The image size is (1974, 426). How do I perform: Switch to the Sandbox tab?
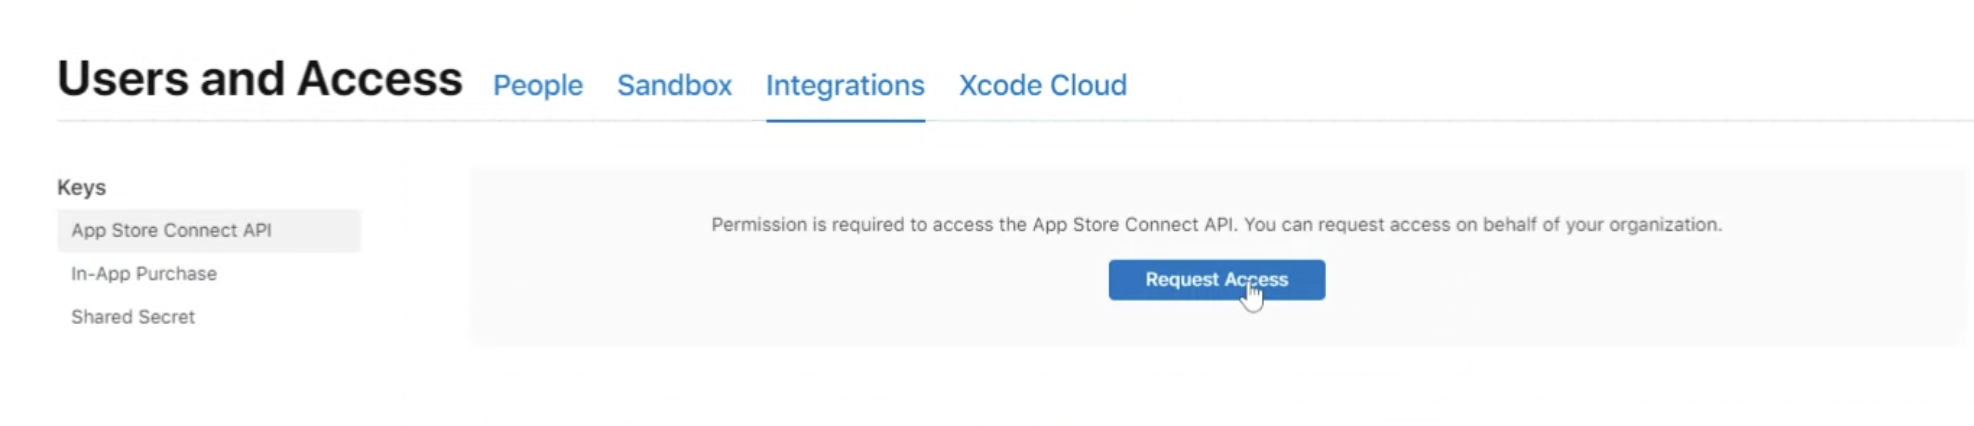pyautogui.click(x=674, y=85)
